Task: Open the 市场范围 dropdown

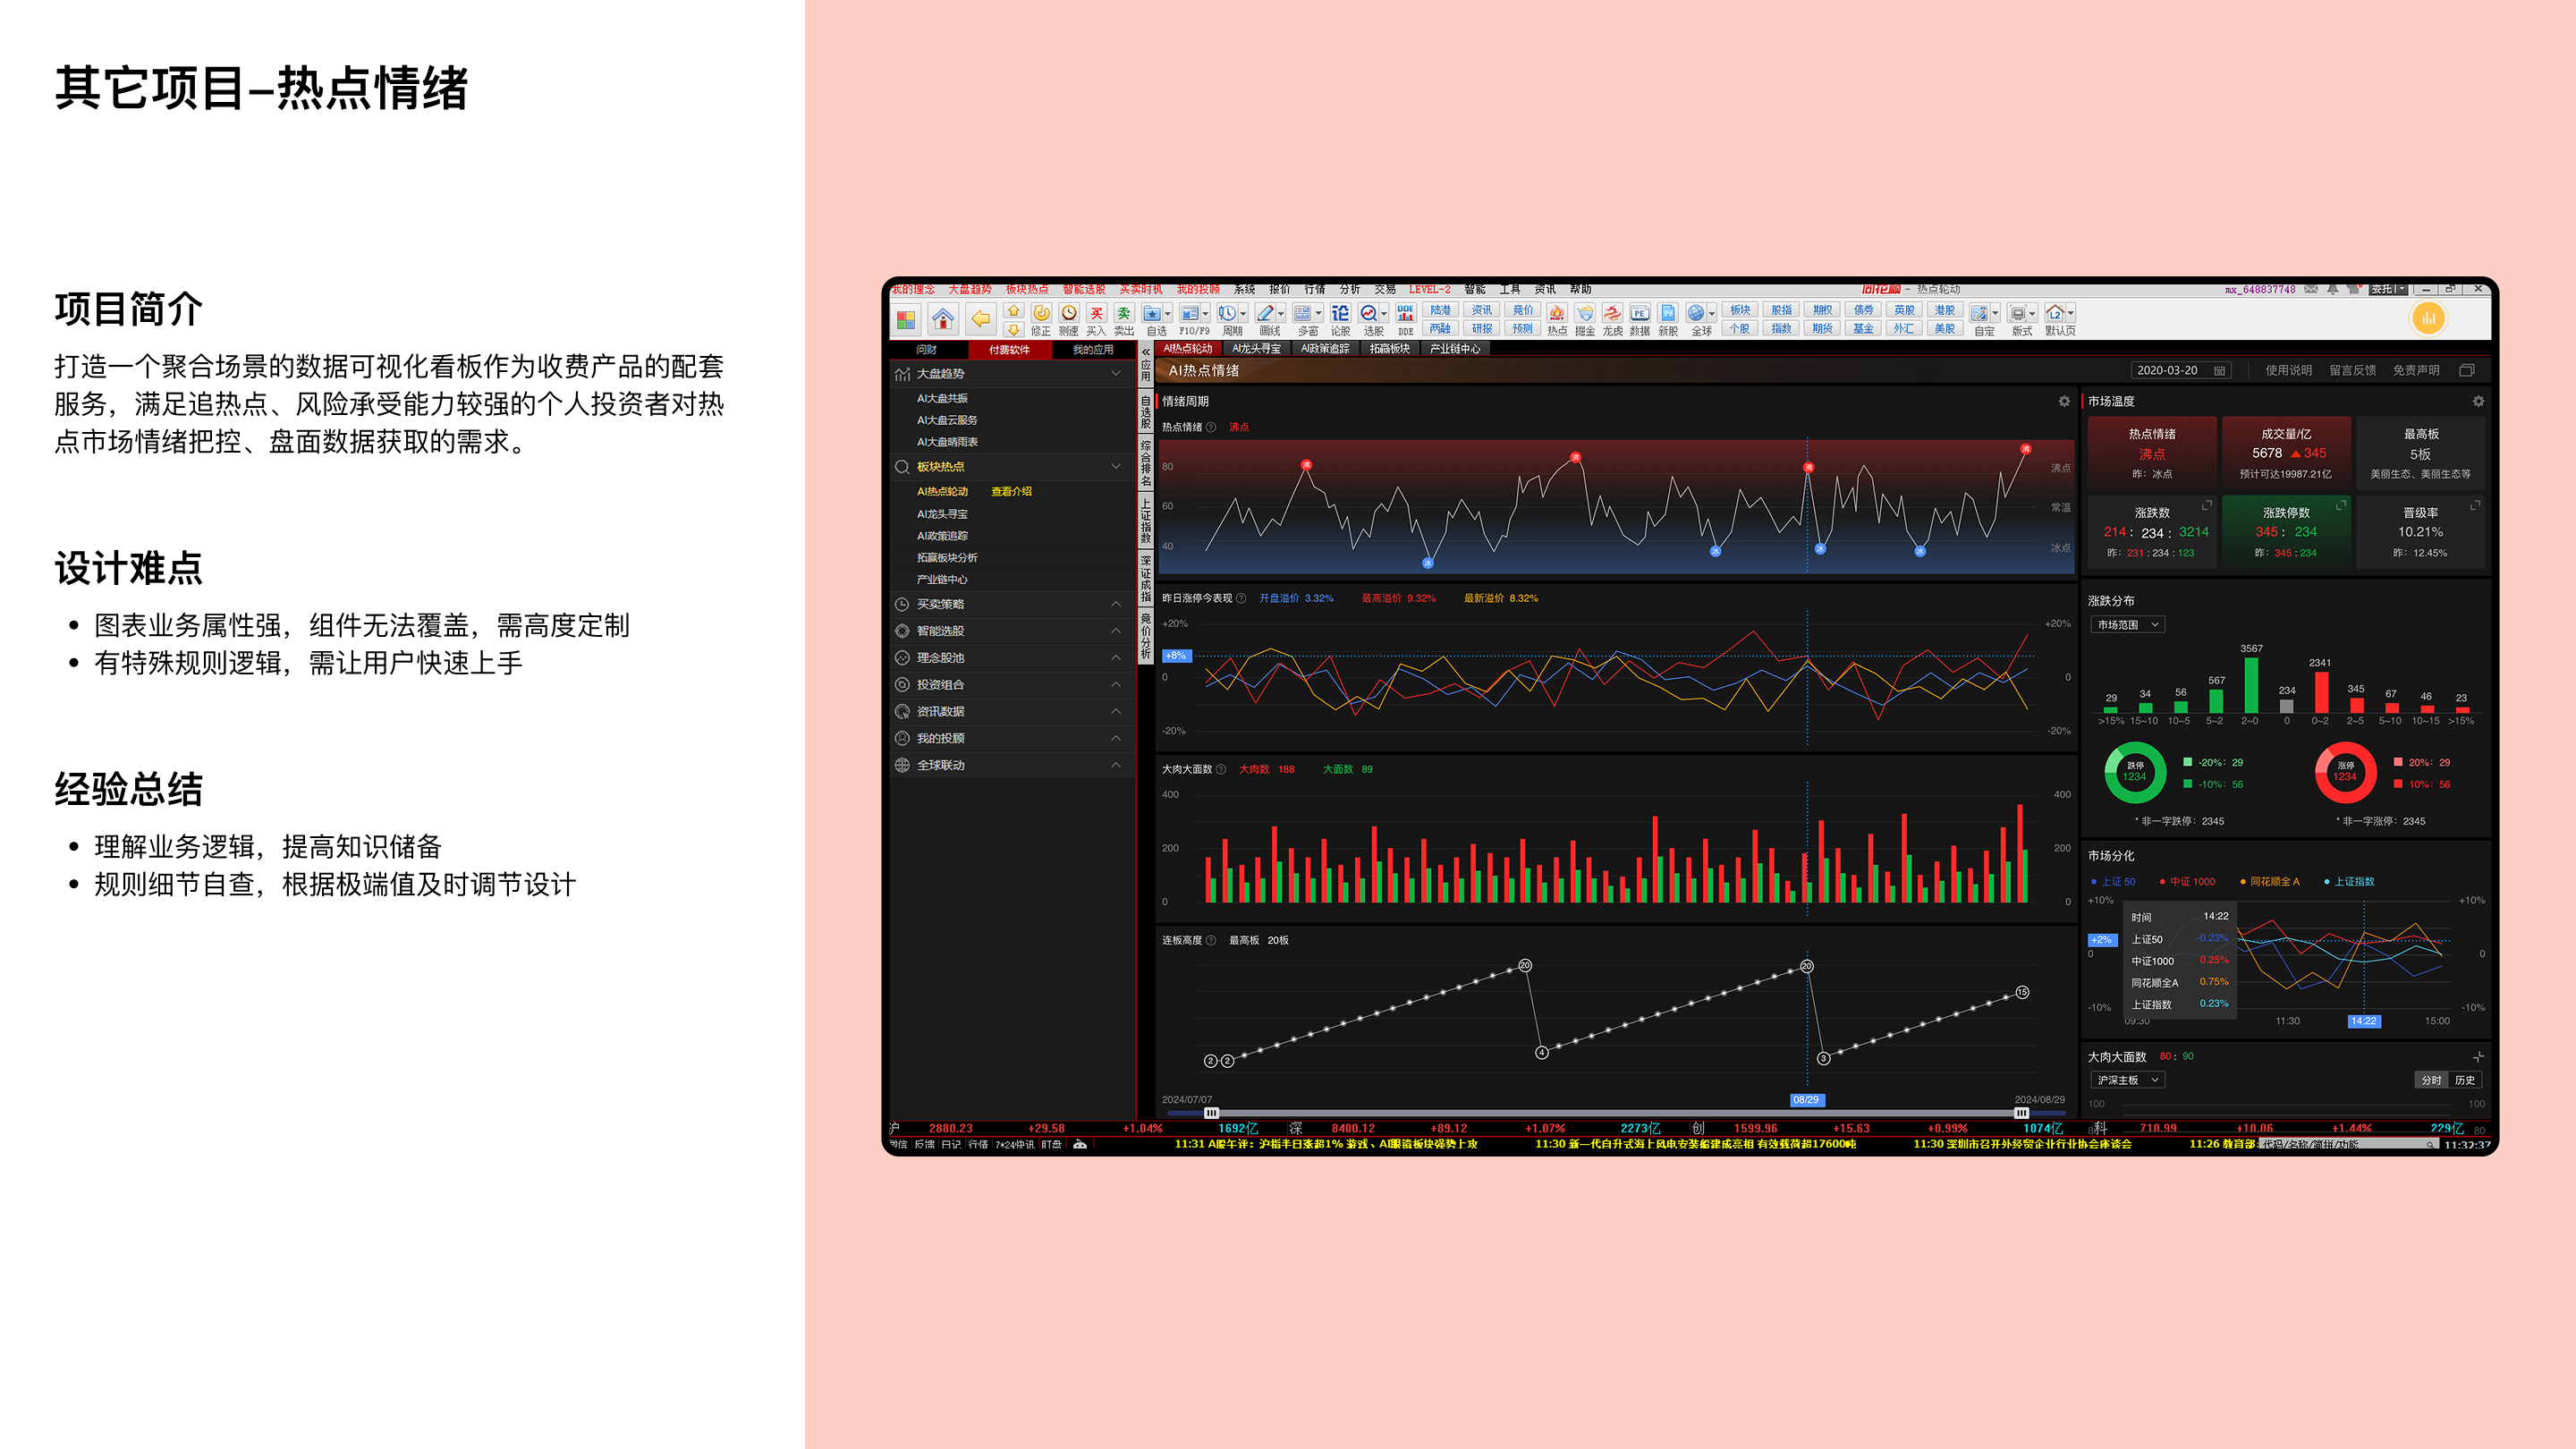Action: (2128, 625)
